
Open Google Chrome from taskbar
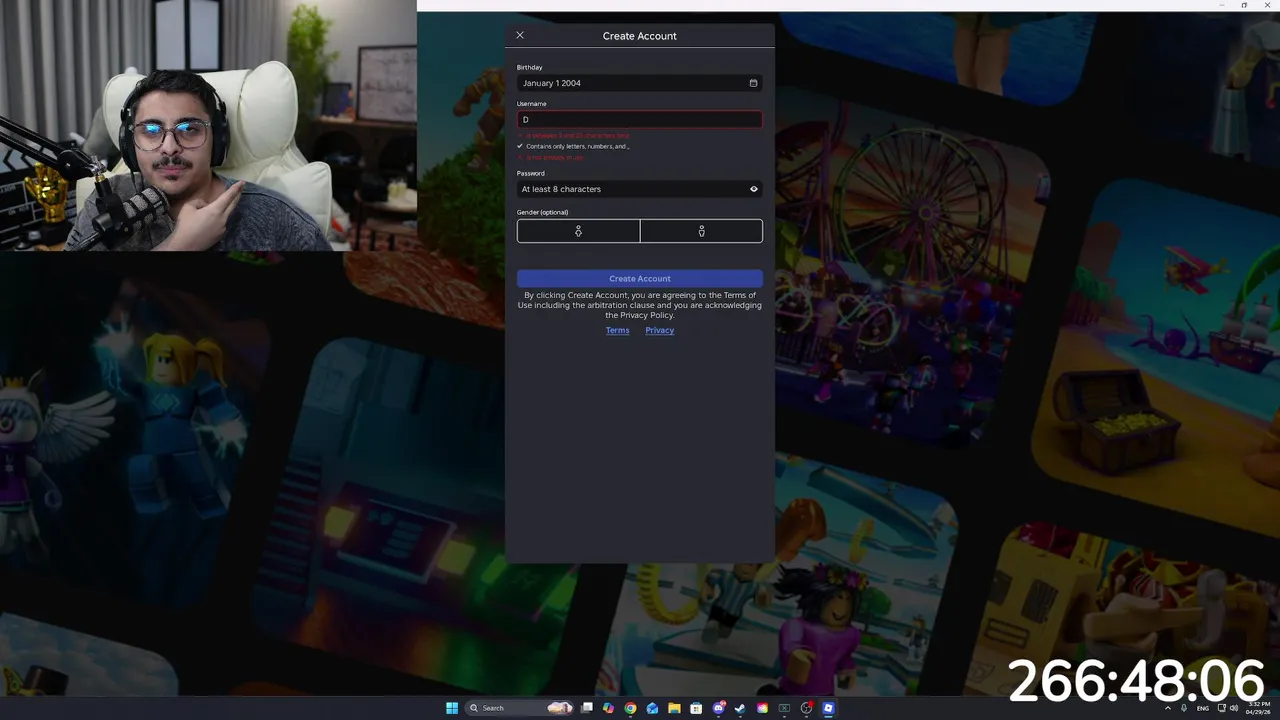pos(630,708)
